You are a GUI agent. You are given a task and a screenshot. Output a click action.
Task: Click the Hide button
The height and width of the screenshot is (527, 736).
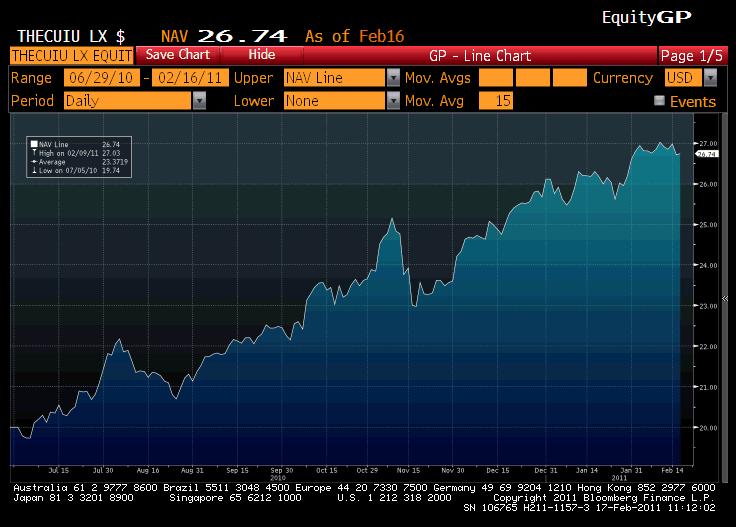[x=261, y=55]
